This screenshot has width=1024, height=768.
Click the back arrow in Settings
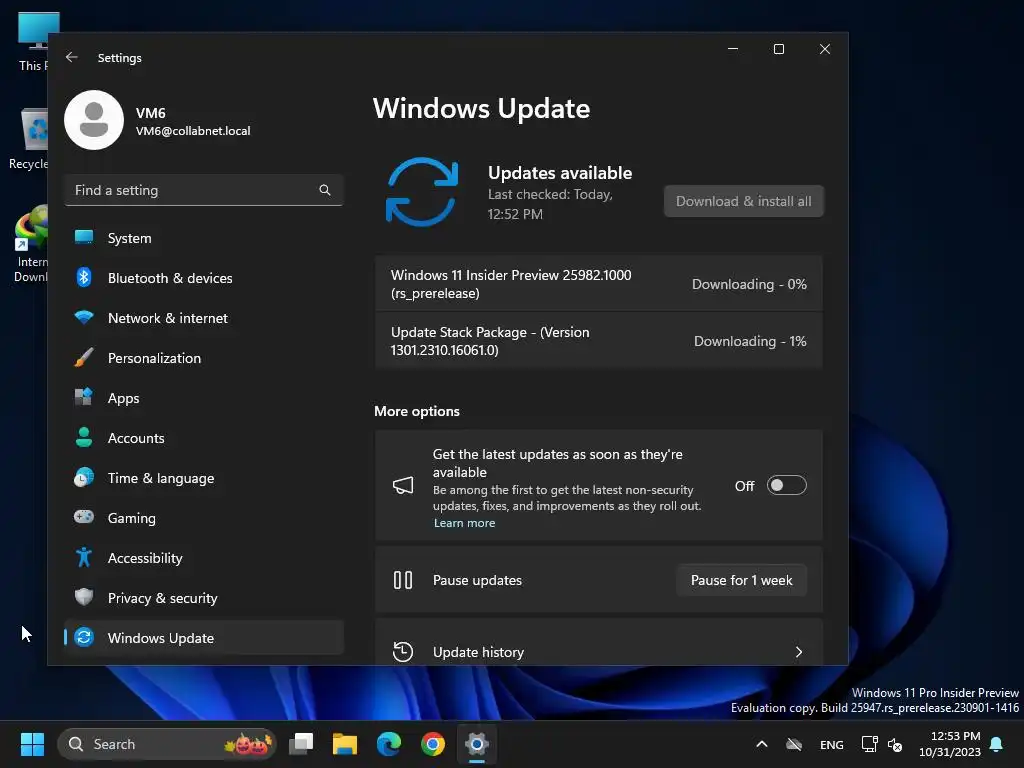pyautogui.click(x=72, y=57)
